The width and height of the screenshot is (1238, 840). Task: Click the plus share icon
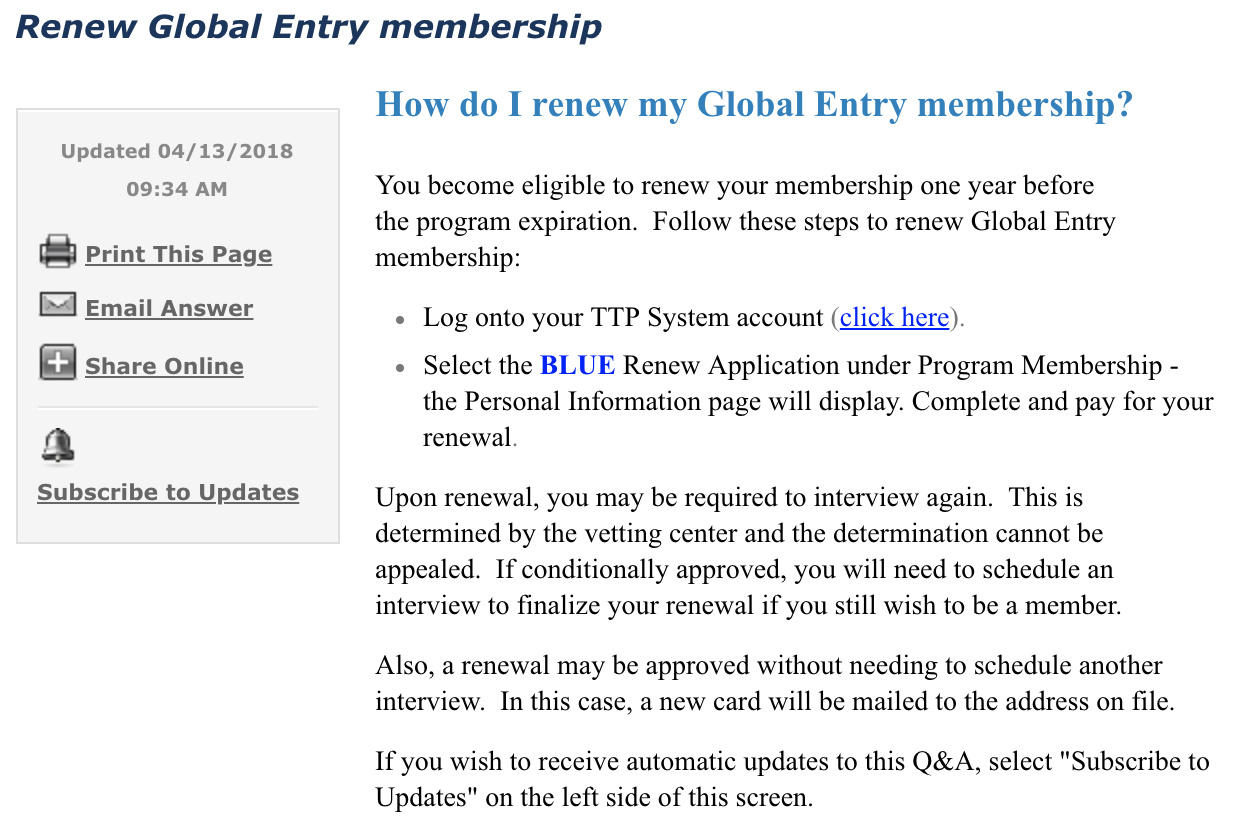(58, 362)
